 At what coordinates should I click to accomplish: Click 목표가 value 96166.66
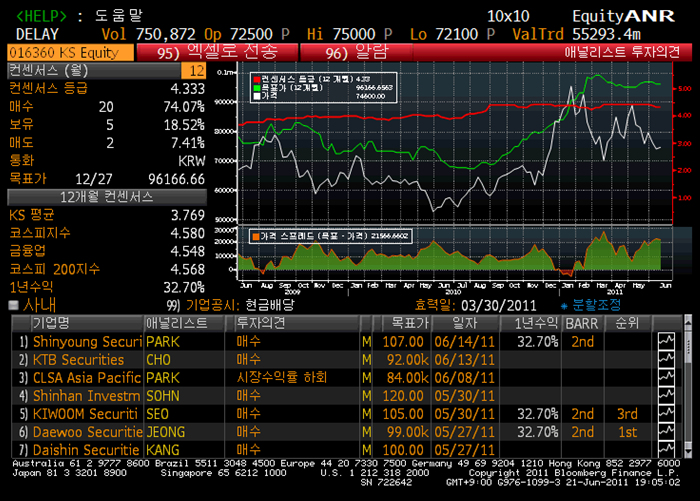176,179
